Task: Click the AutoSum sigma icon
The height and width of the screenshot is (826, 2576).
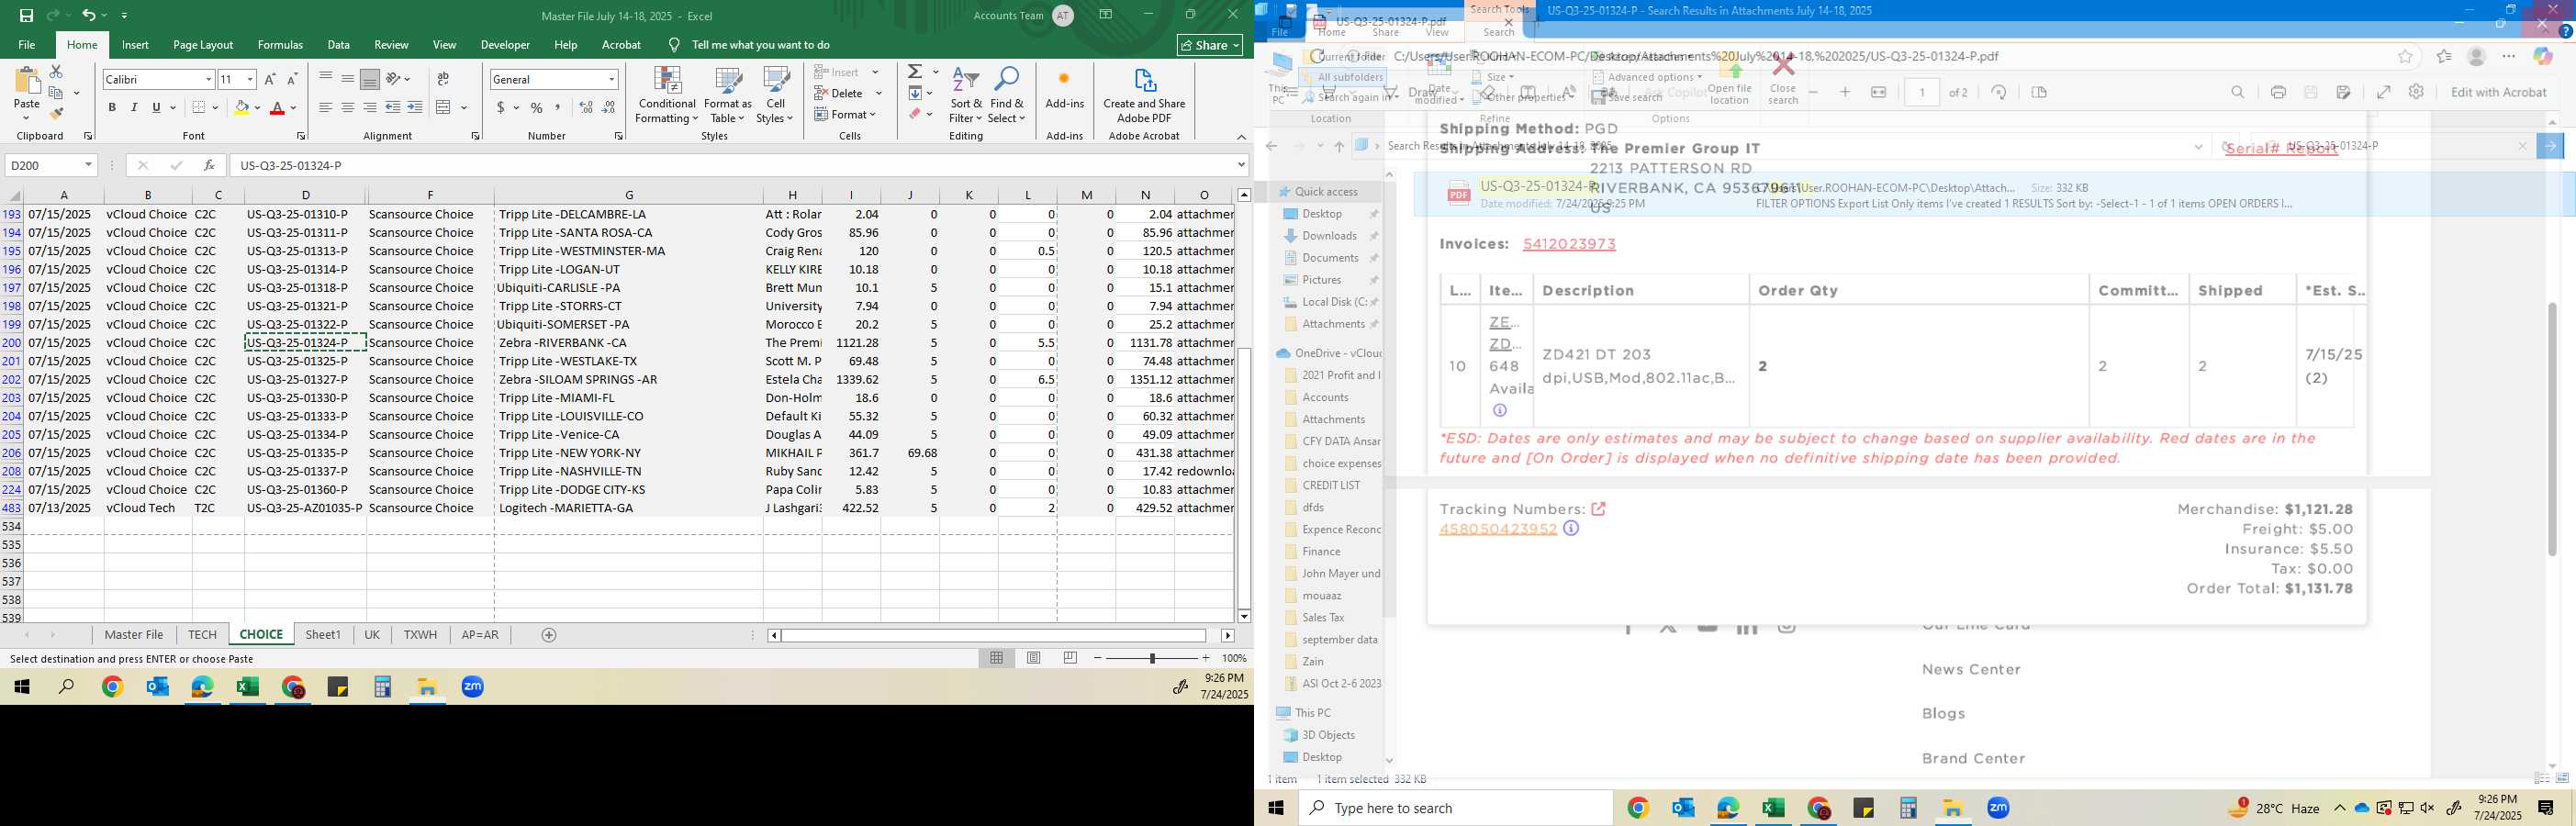Action: [915, 72]
